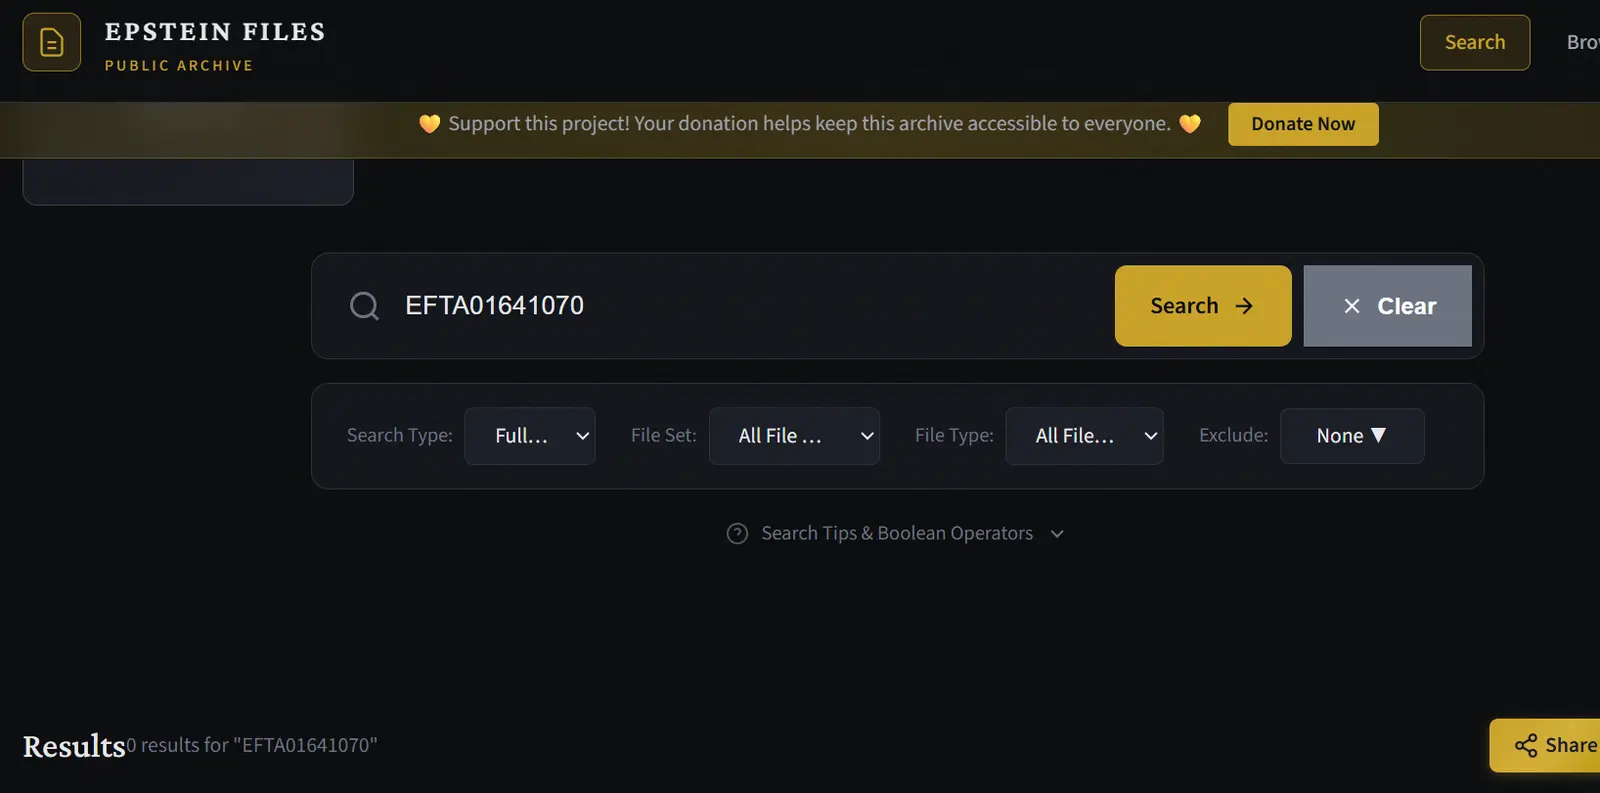This screenshot has width=1600, height=793.
Task: Click the document logo icon in header
Action: [x=52, y=42]
